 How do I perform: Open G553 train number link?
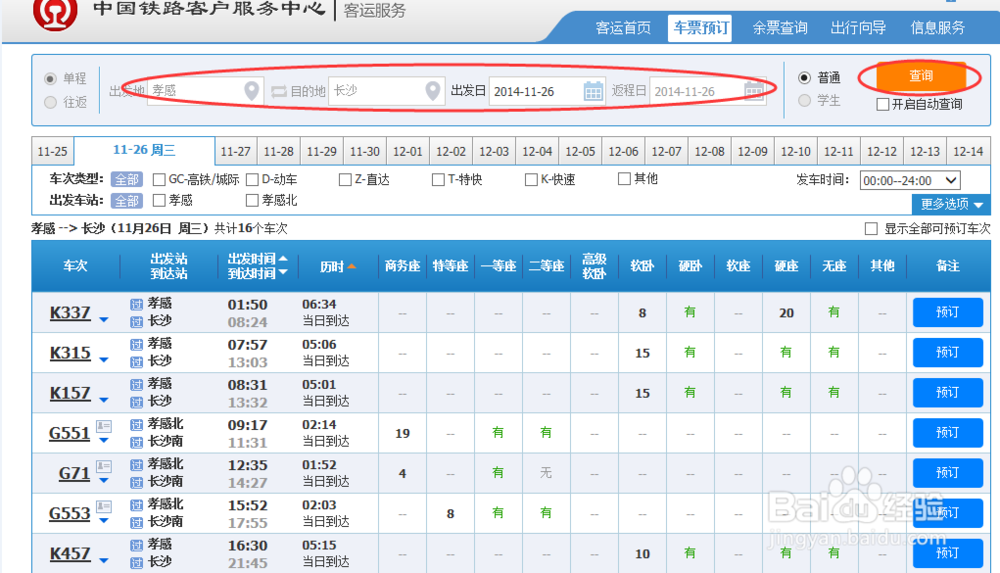click(x=70, y=514)
